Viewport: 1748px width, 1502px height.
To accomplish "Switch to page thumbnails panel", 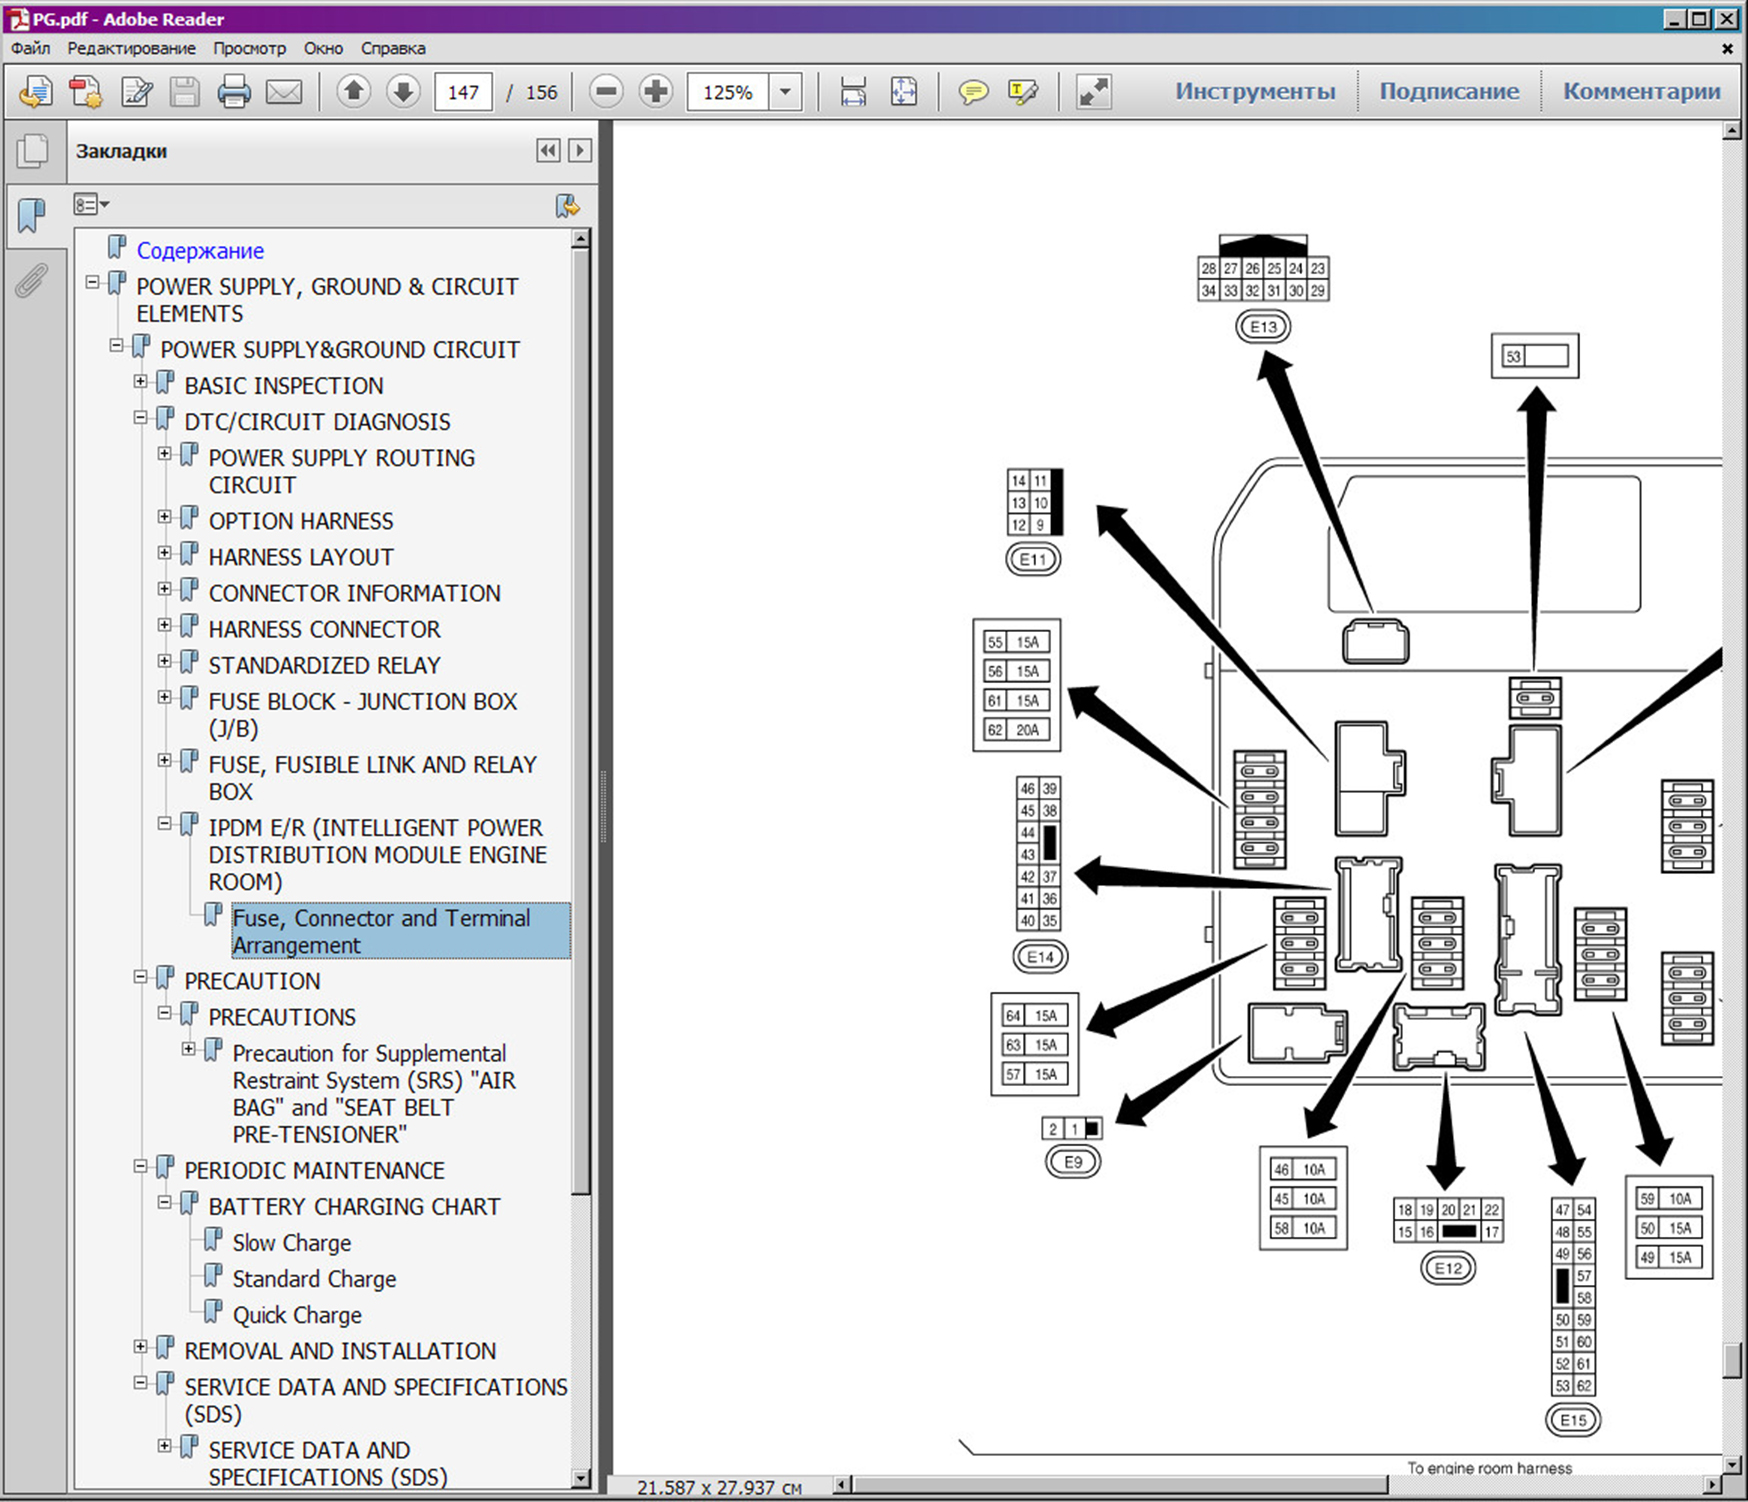I will tap(32, 151).
